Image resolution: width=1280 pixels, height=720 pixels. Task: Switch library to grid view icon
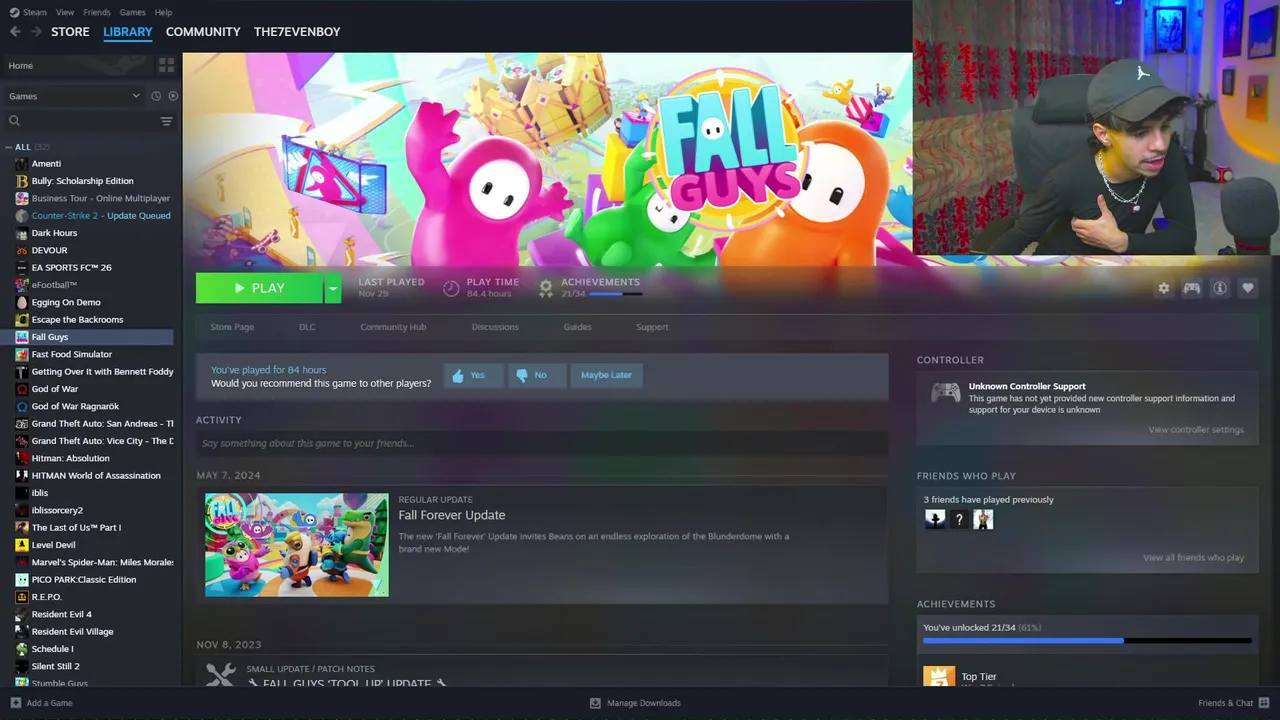tap(166, 65)
